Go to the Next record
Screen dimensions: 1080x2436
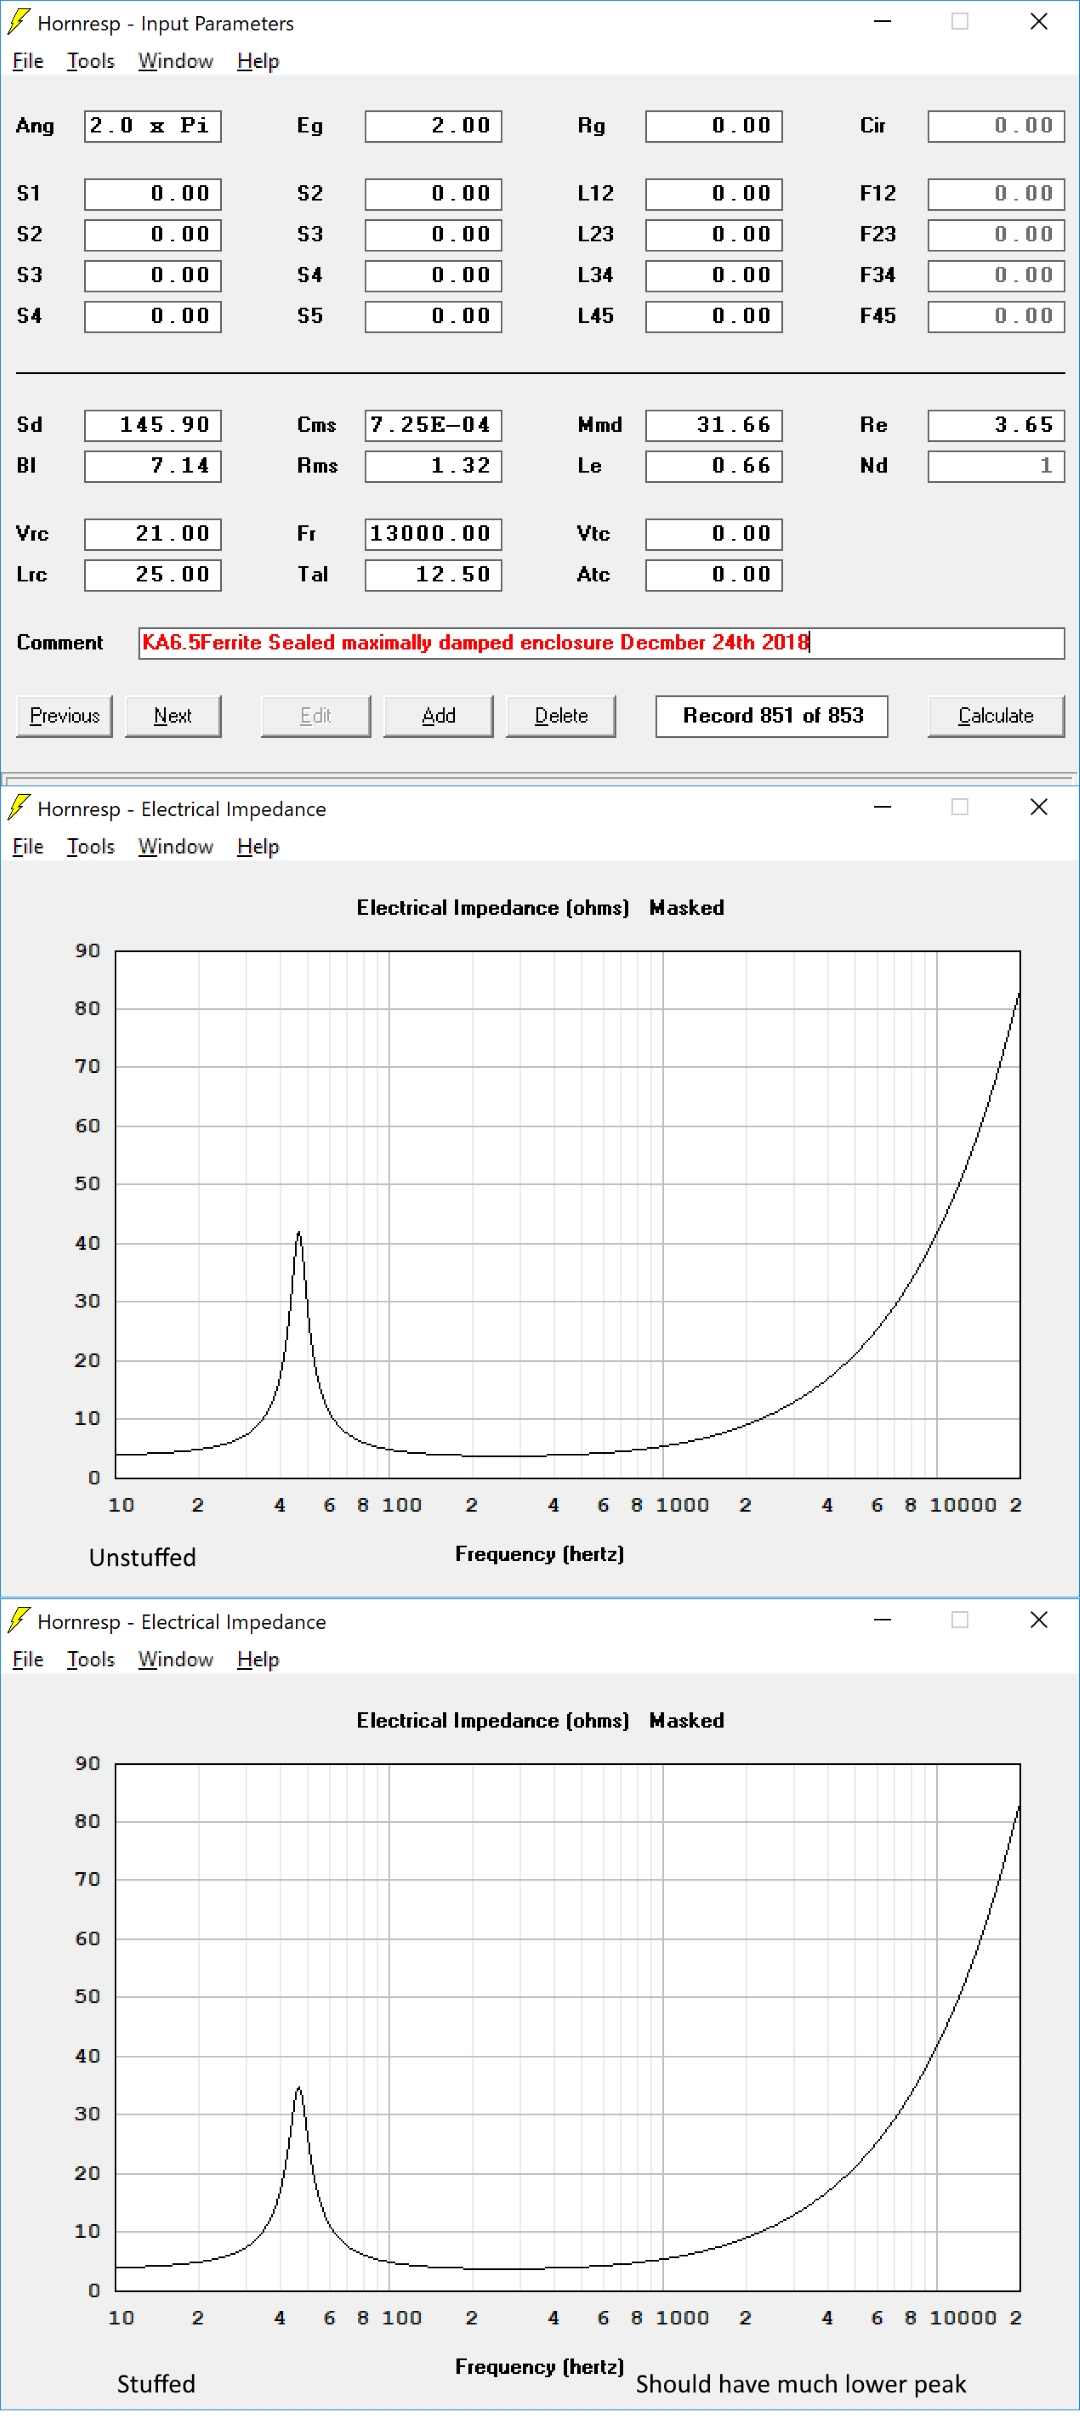[x=173, y=716]
